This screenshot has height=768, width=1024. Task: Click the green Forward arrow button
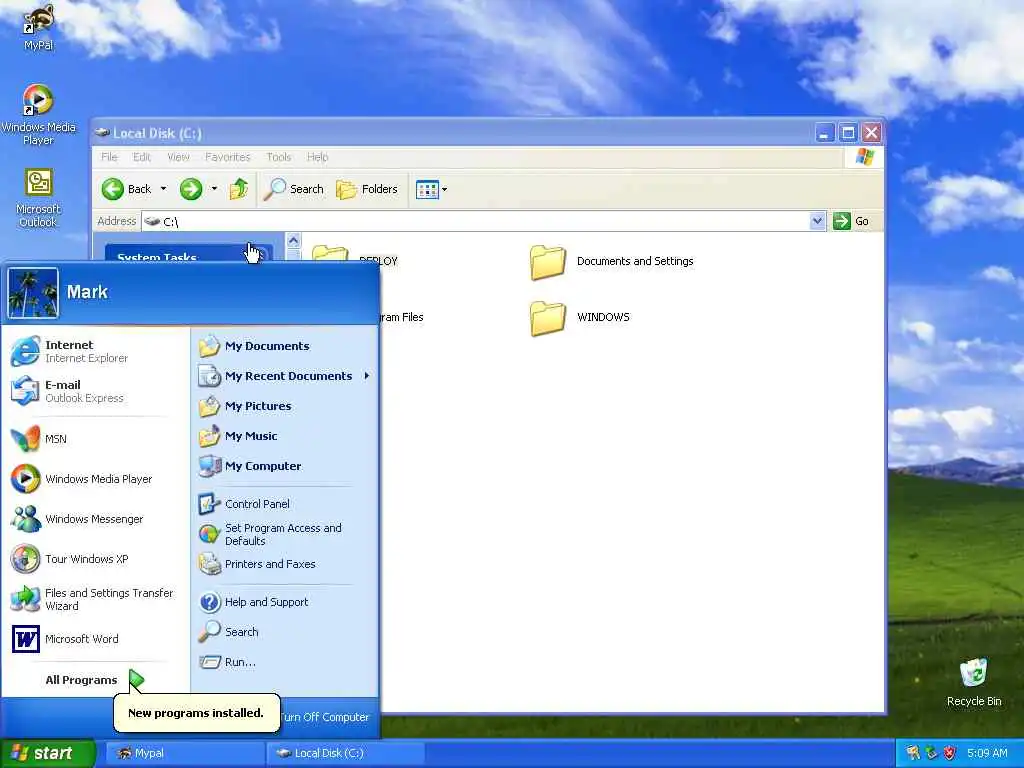[191, 189]
